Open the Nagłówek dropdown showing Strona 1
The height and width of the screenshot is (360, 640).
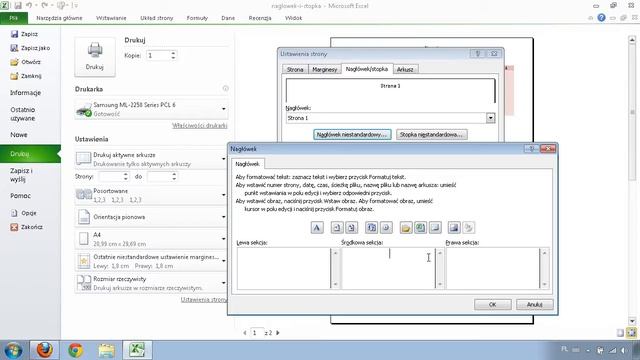coord(491,118)
